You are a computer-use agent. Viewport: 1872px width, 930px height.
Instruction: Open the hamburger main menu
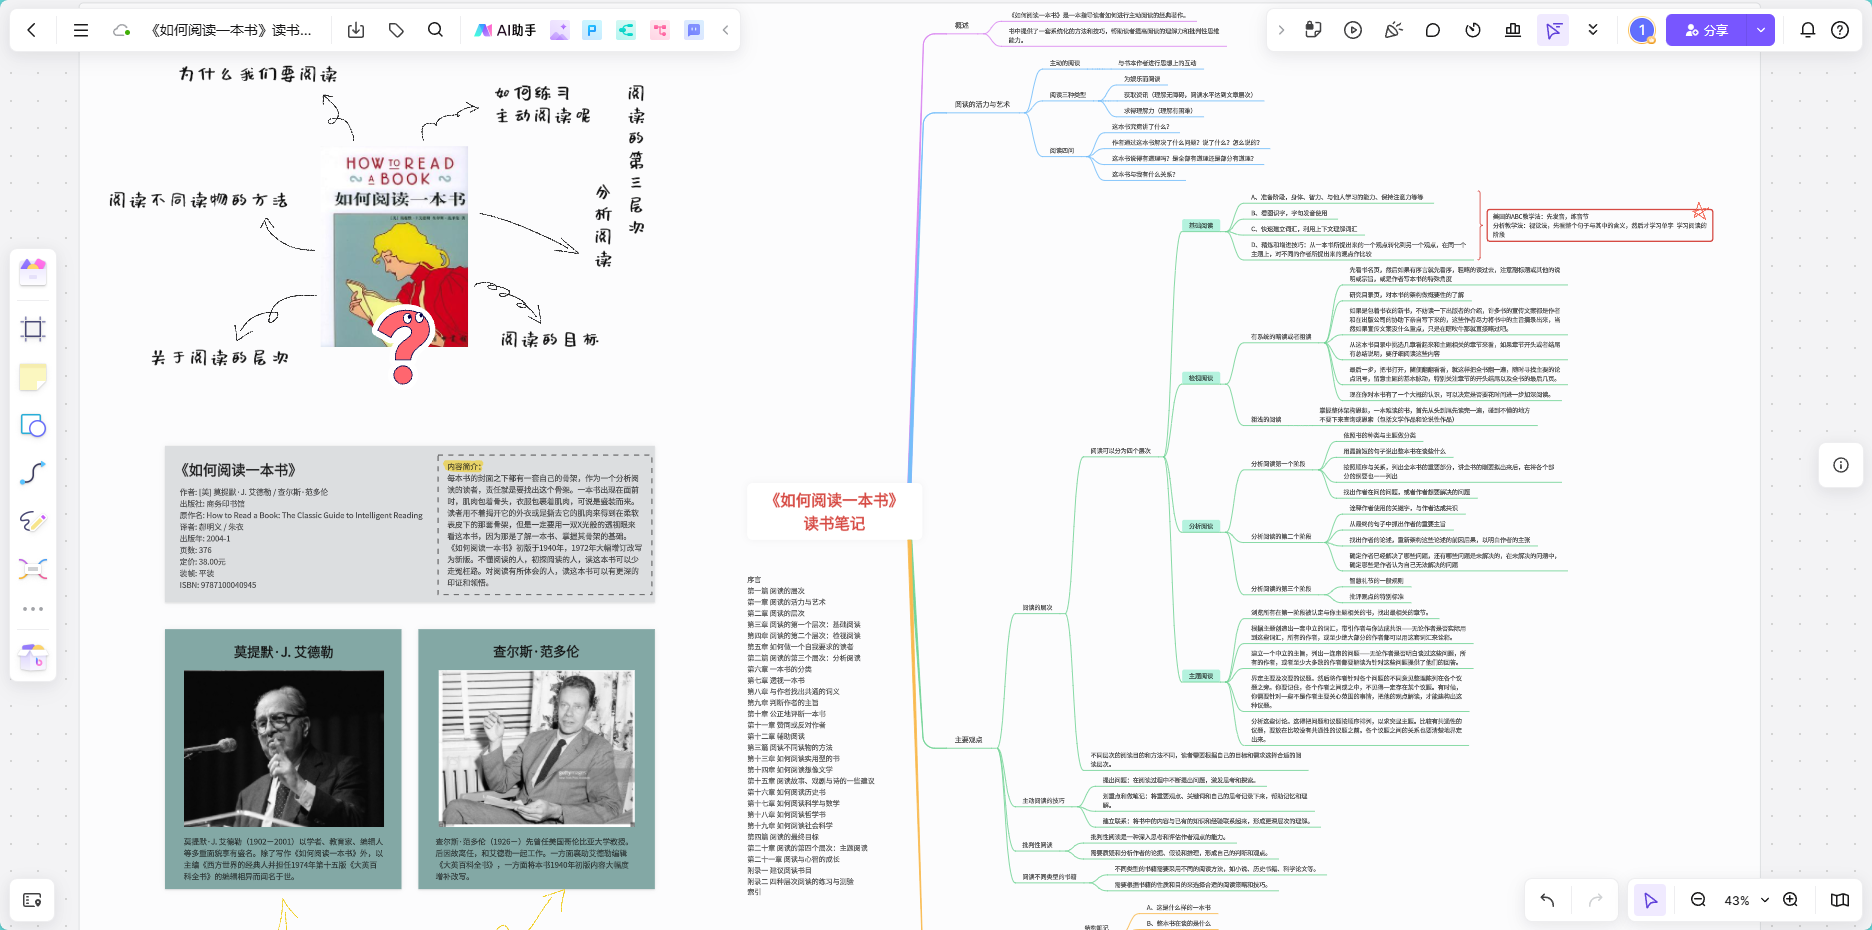pyautogui.click(x=81, y=30)
